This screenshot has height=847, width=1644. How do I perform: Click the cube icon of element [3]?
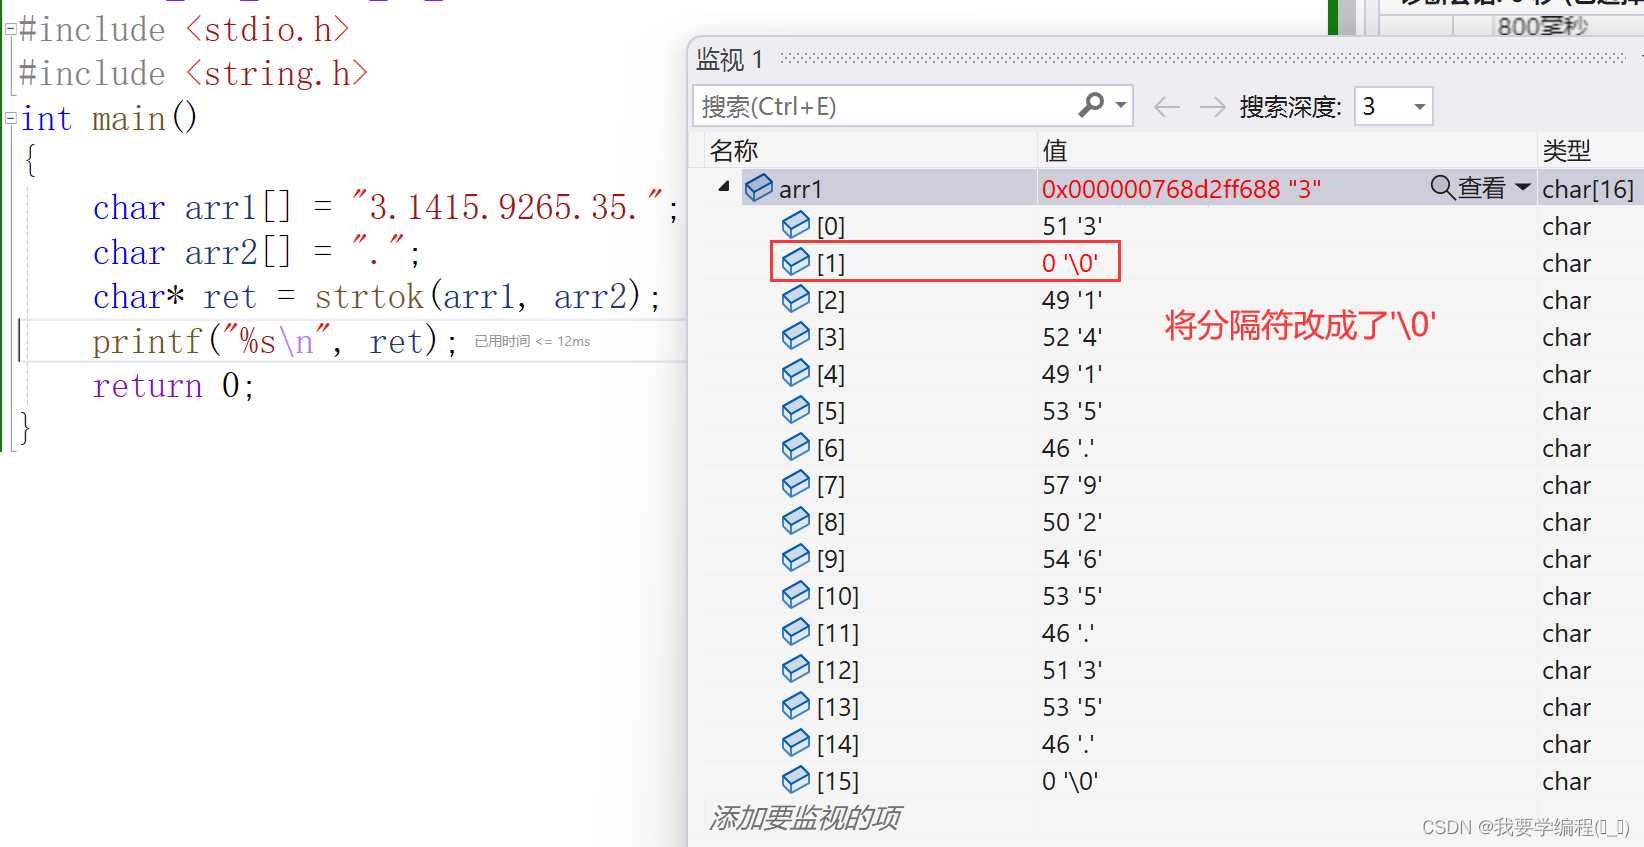coord(796,336)
